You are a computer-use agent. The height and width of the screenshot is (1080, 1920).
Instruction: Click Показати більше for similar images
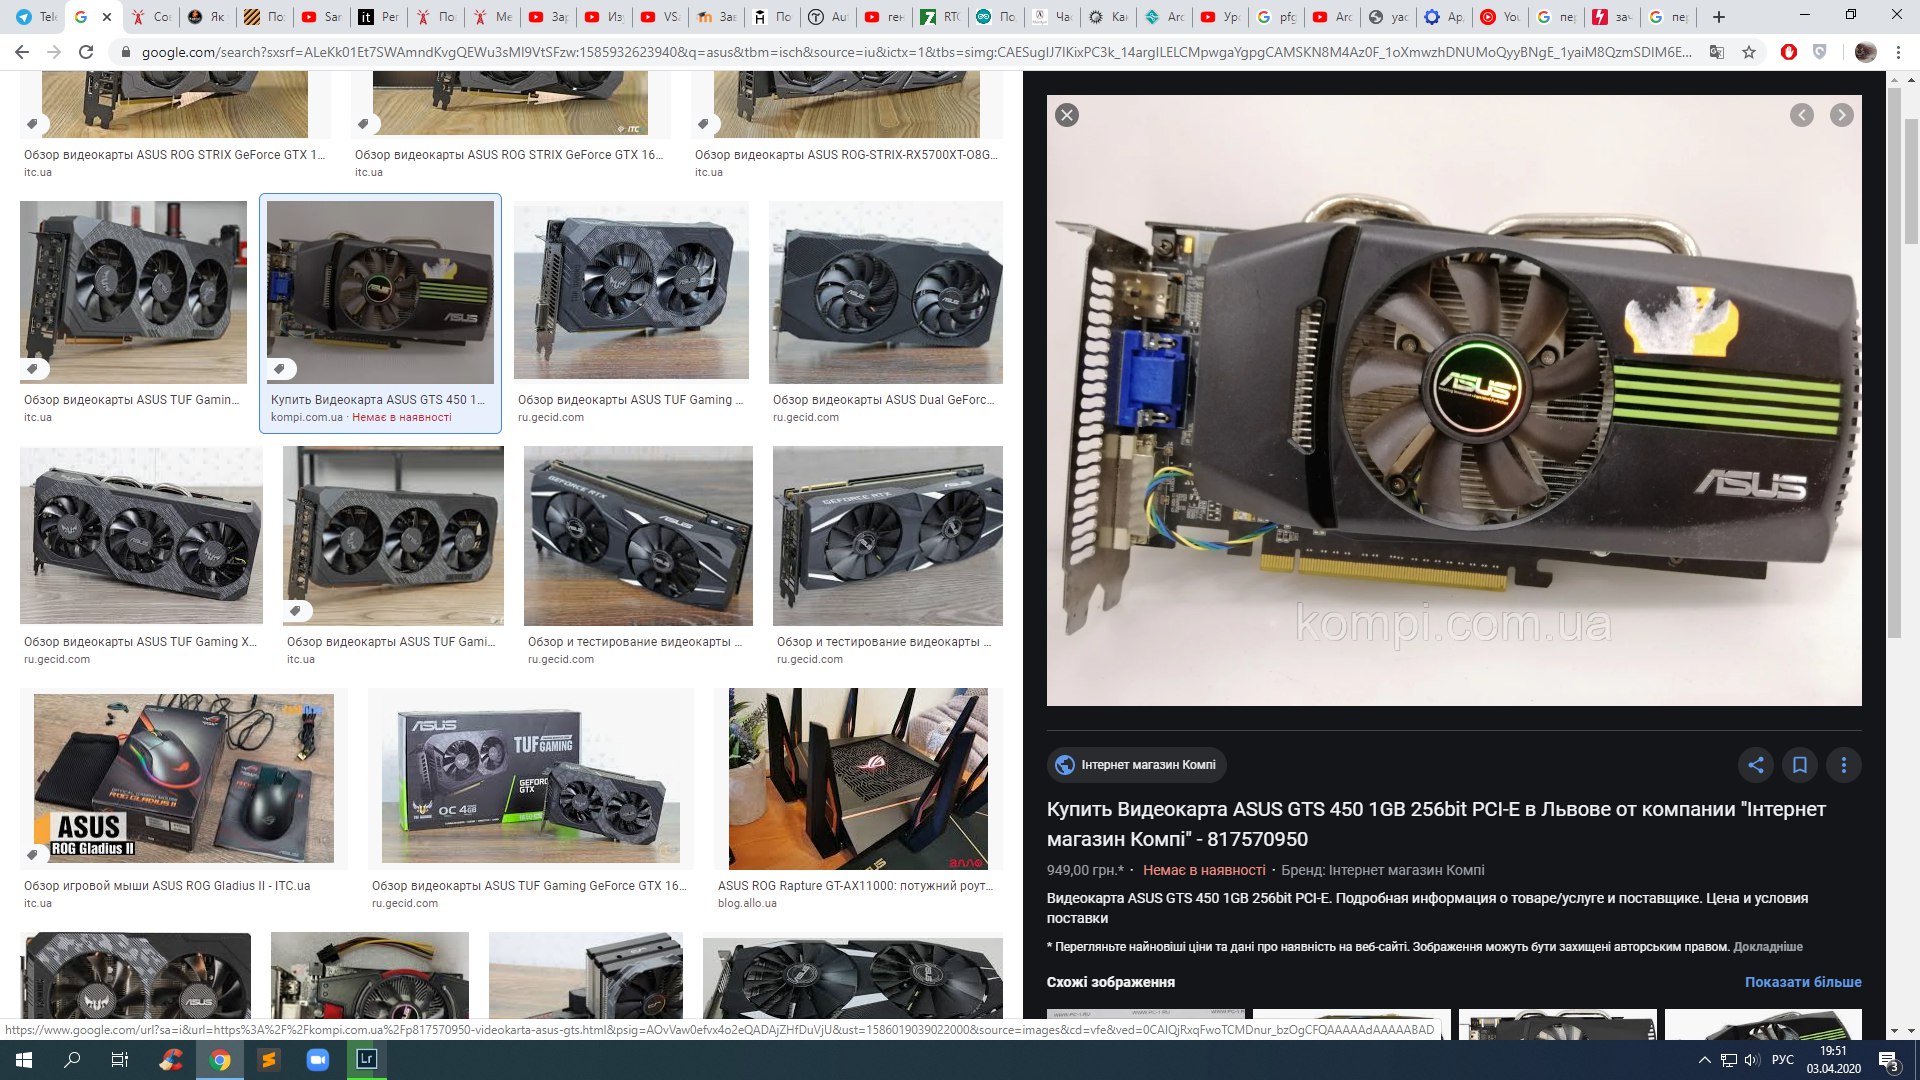1803,982
